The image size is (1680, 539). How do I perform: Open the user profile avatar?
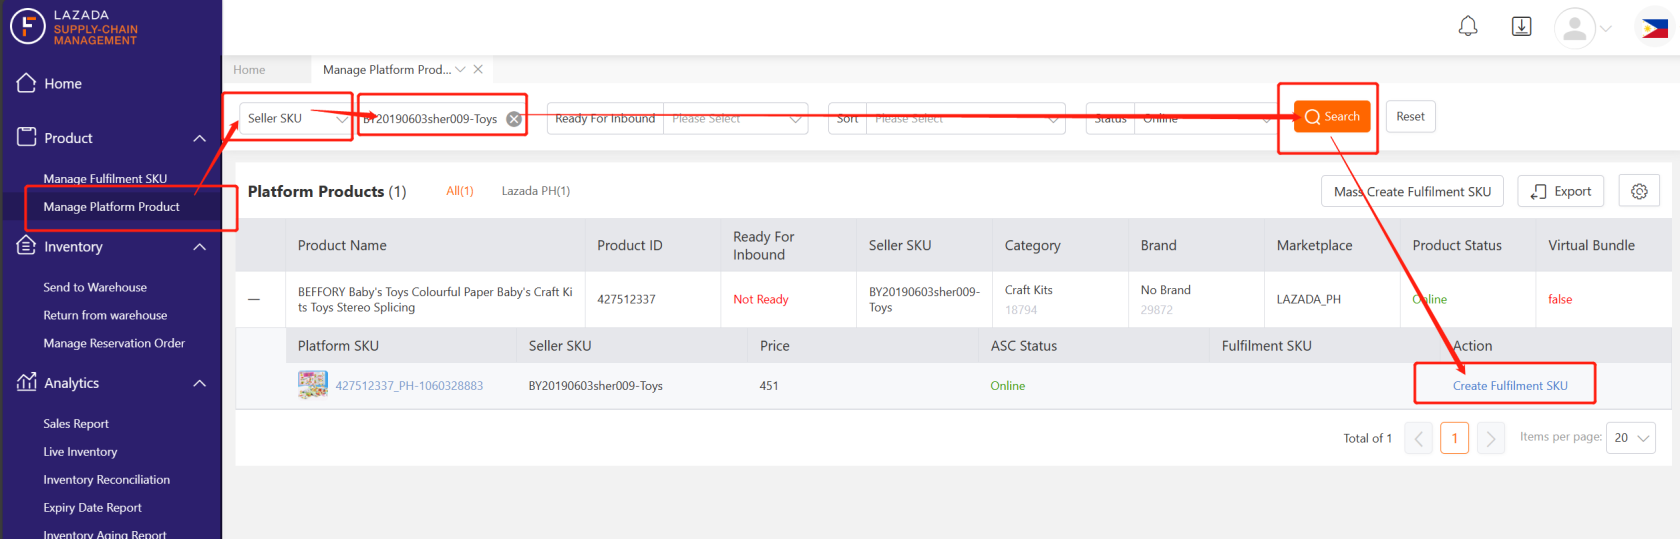1575,28
